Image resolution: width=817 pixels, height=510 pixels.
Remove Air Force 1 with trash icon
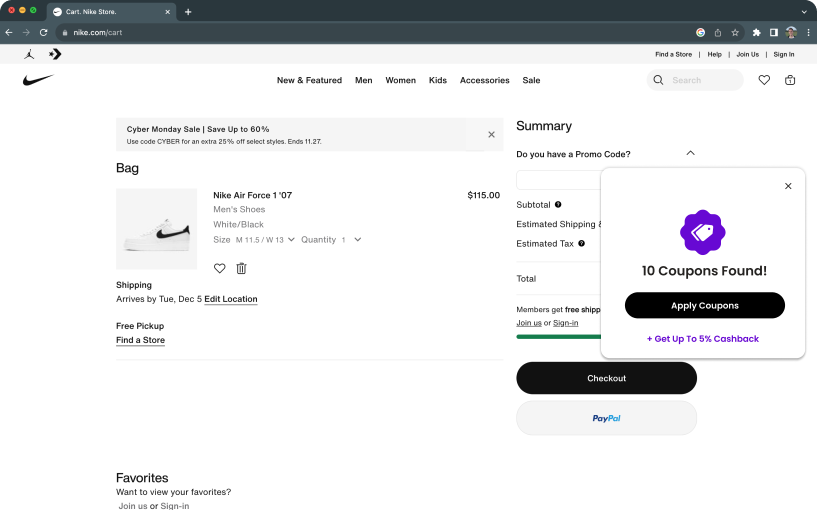click(x=241, y=268)
